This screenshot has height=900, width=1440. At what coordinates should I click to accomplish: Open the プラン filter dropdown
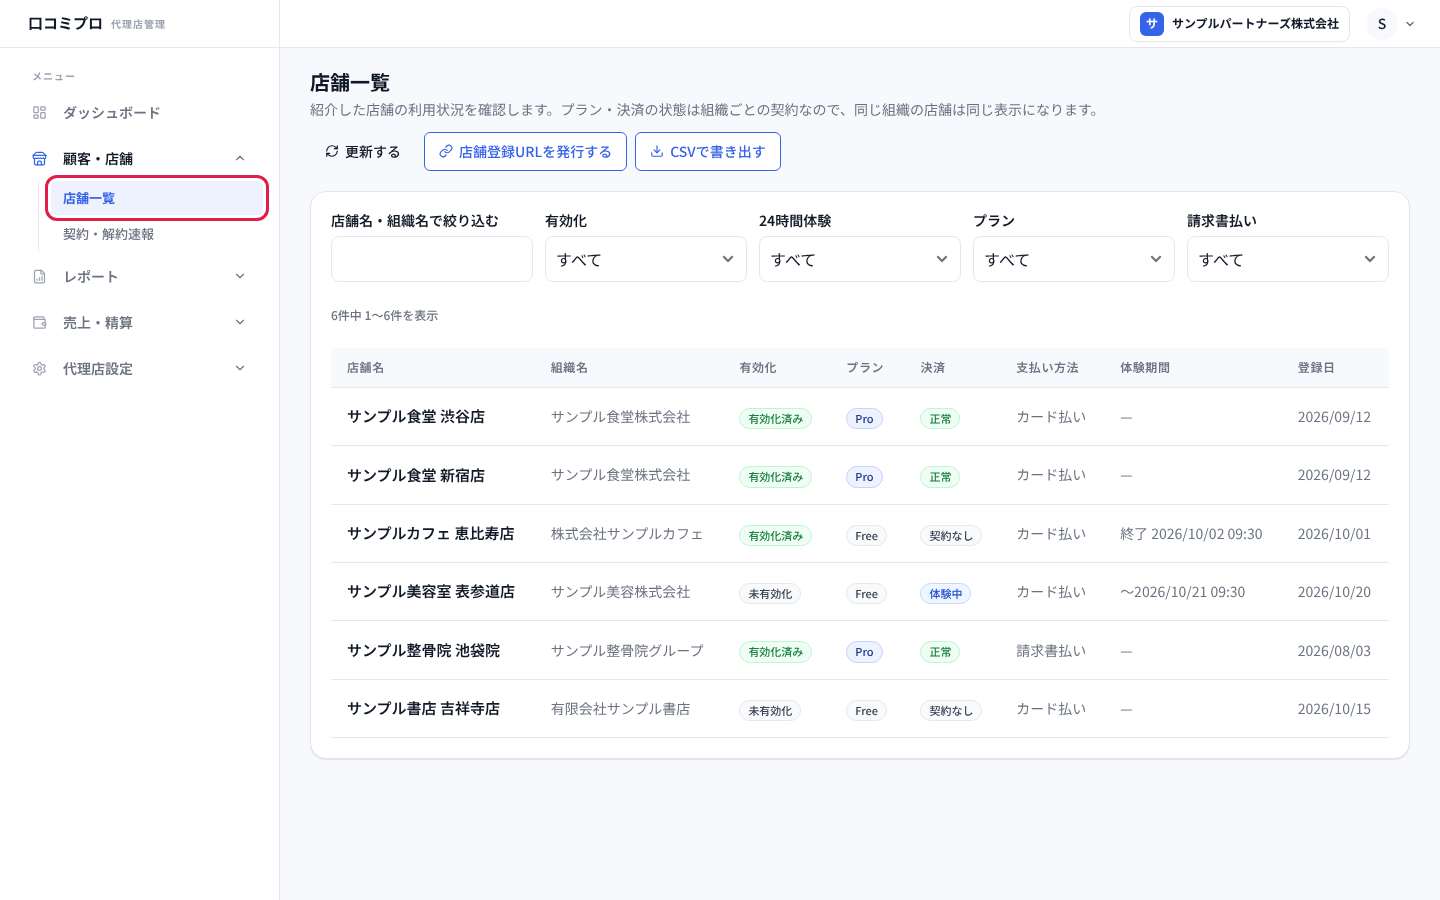[x=1074, y=259]
